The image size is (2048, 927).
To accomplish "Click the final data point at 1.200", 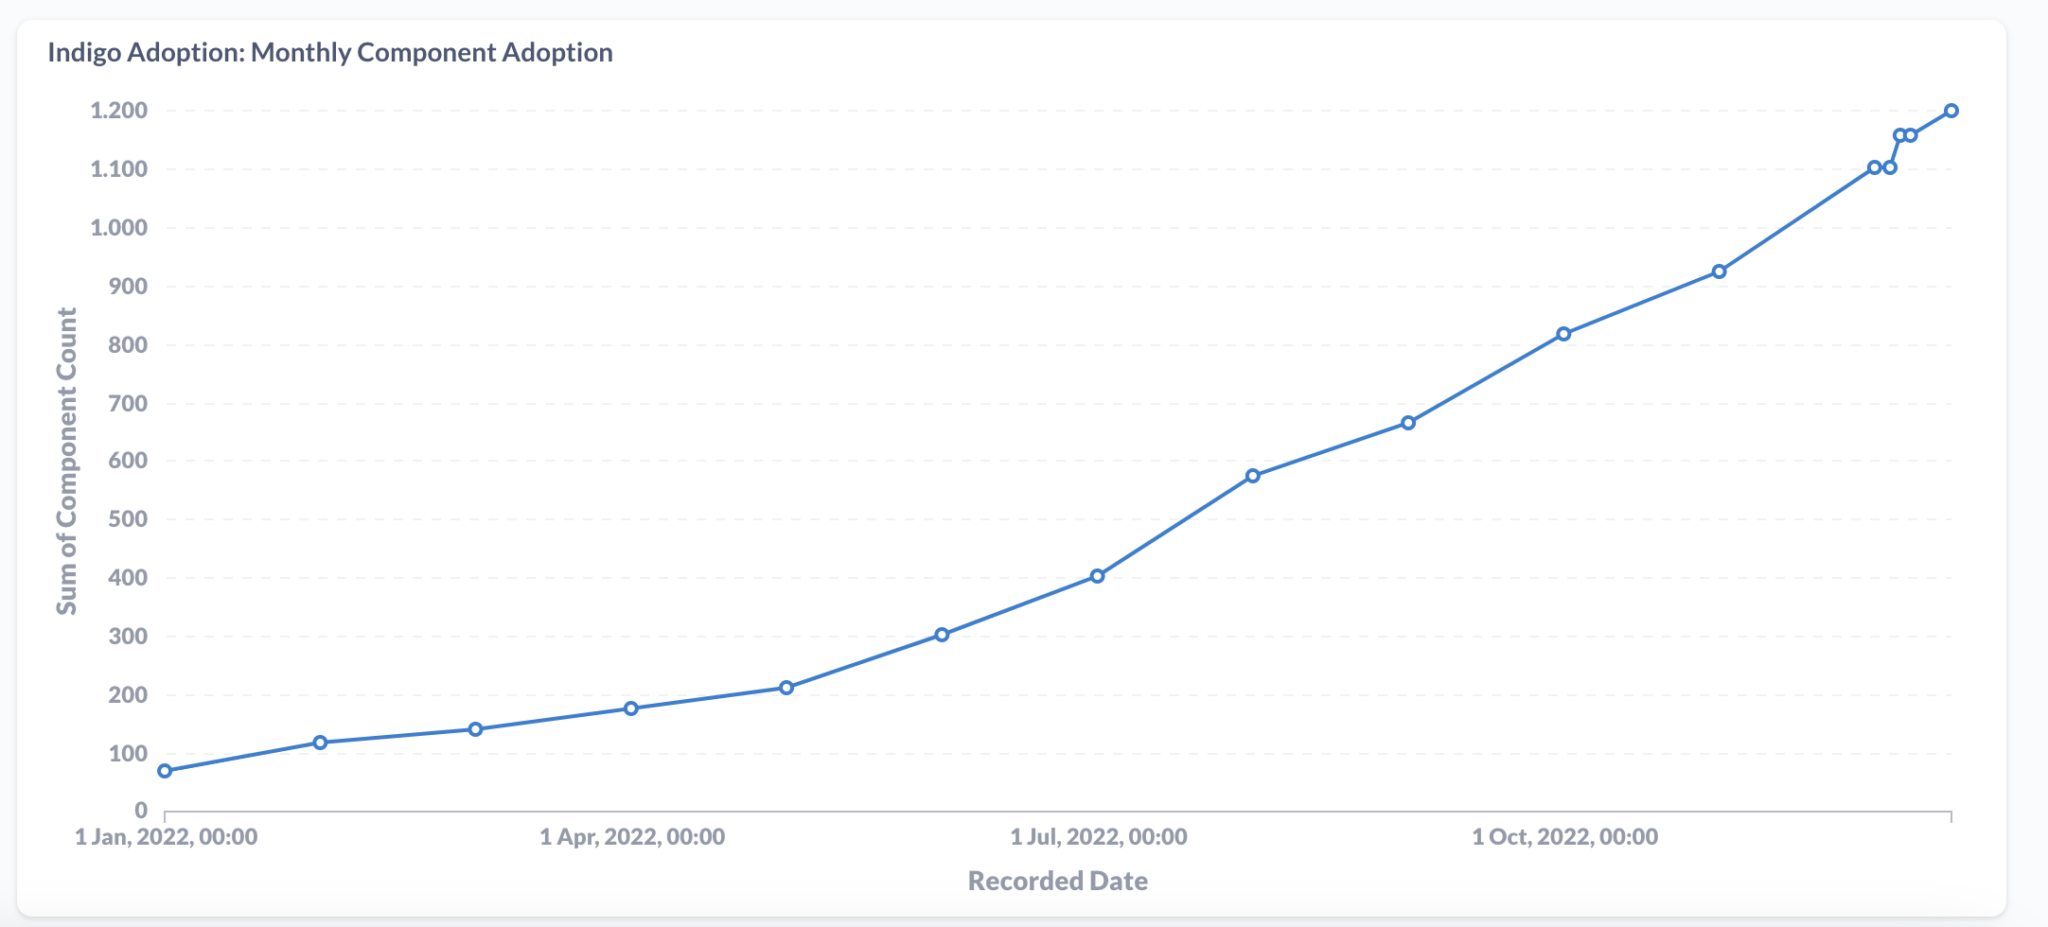I will tap(1951, 111).
